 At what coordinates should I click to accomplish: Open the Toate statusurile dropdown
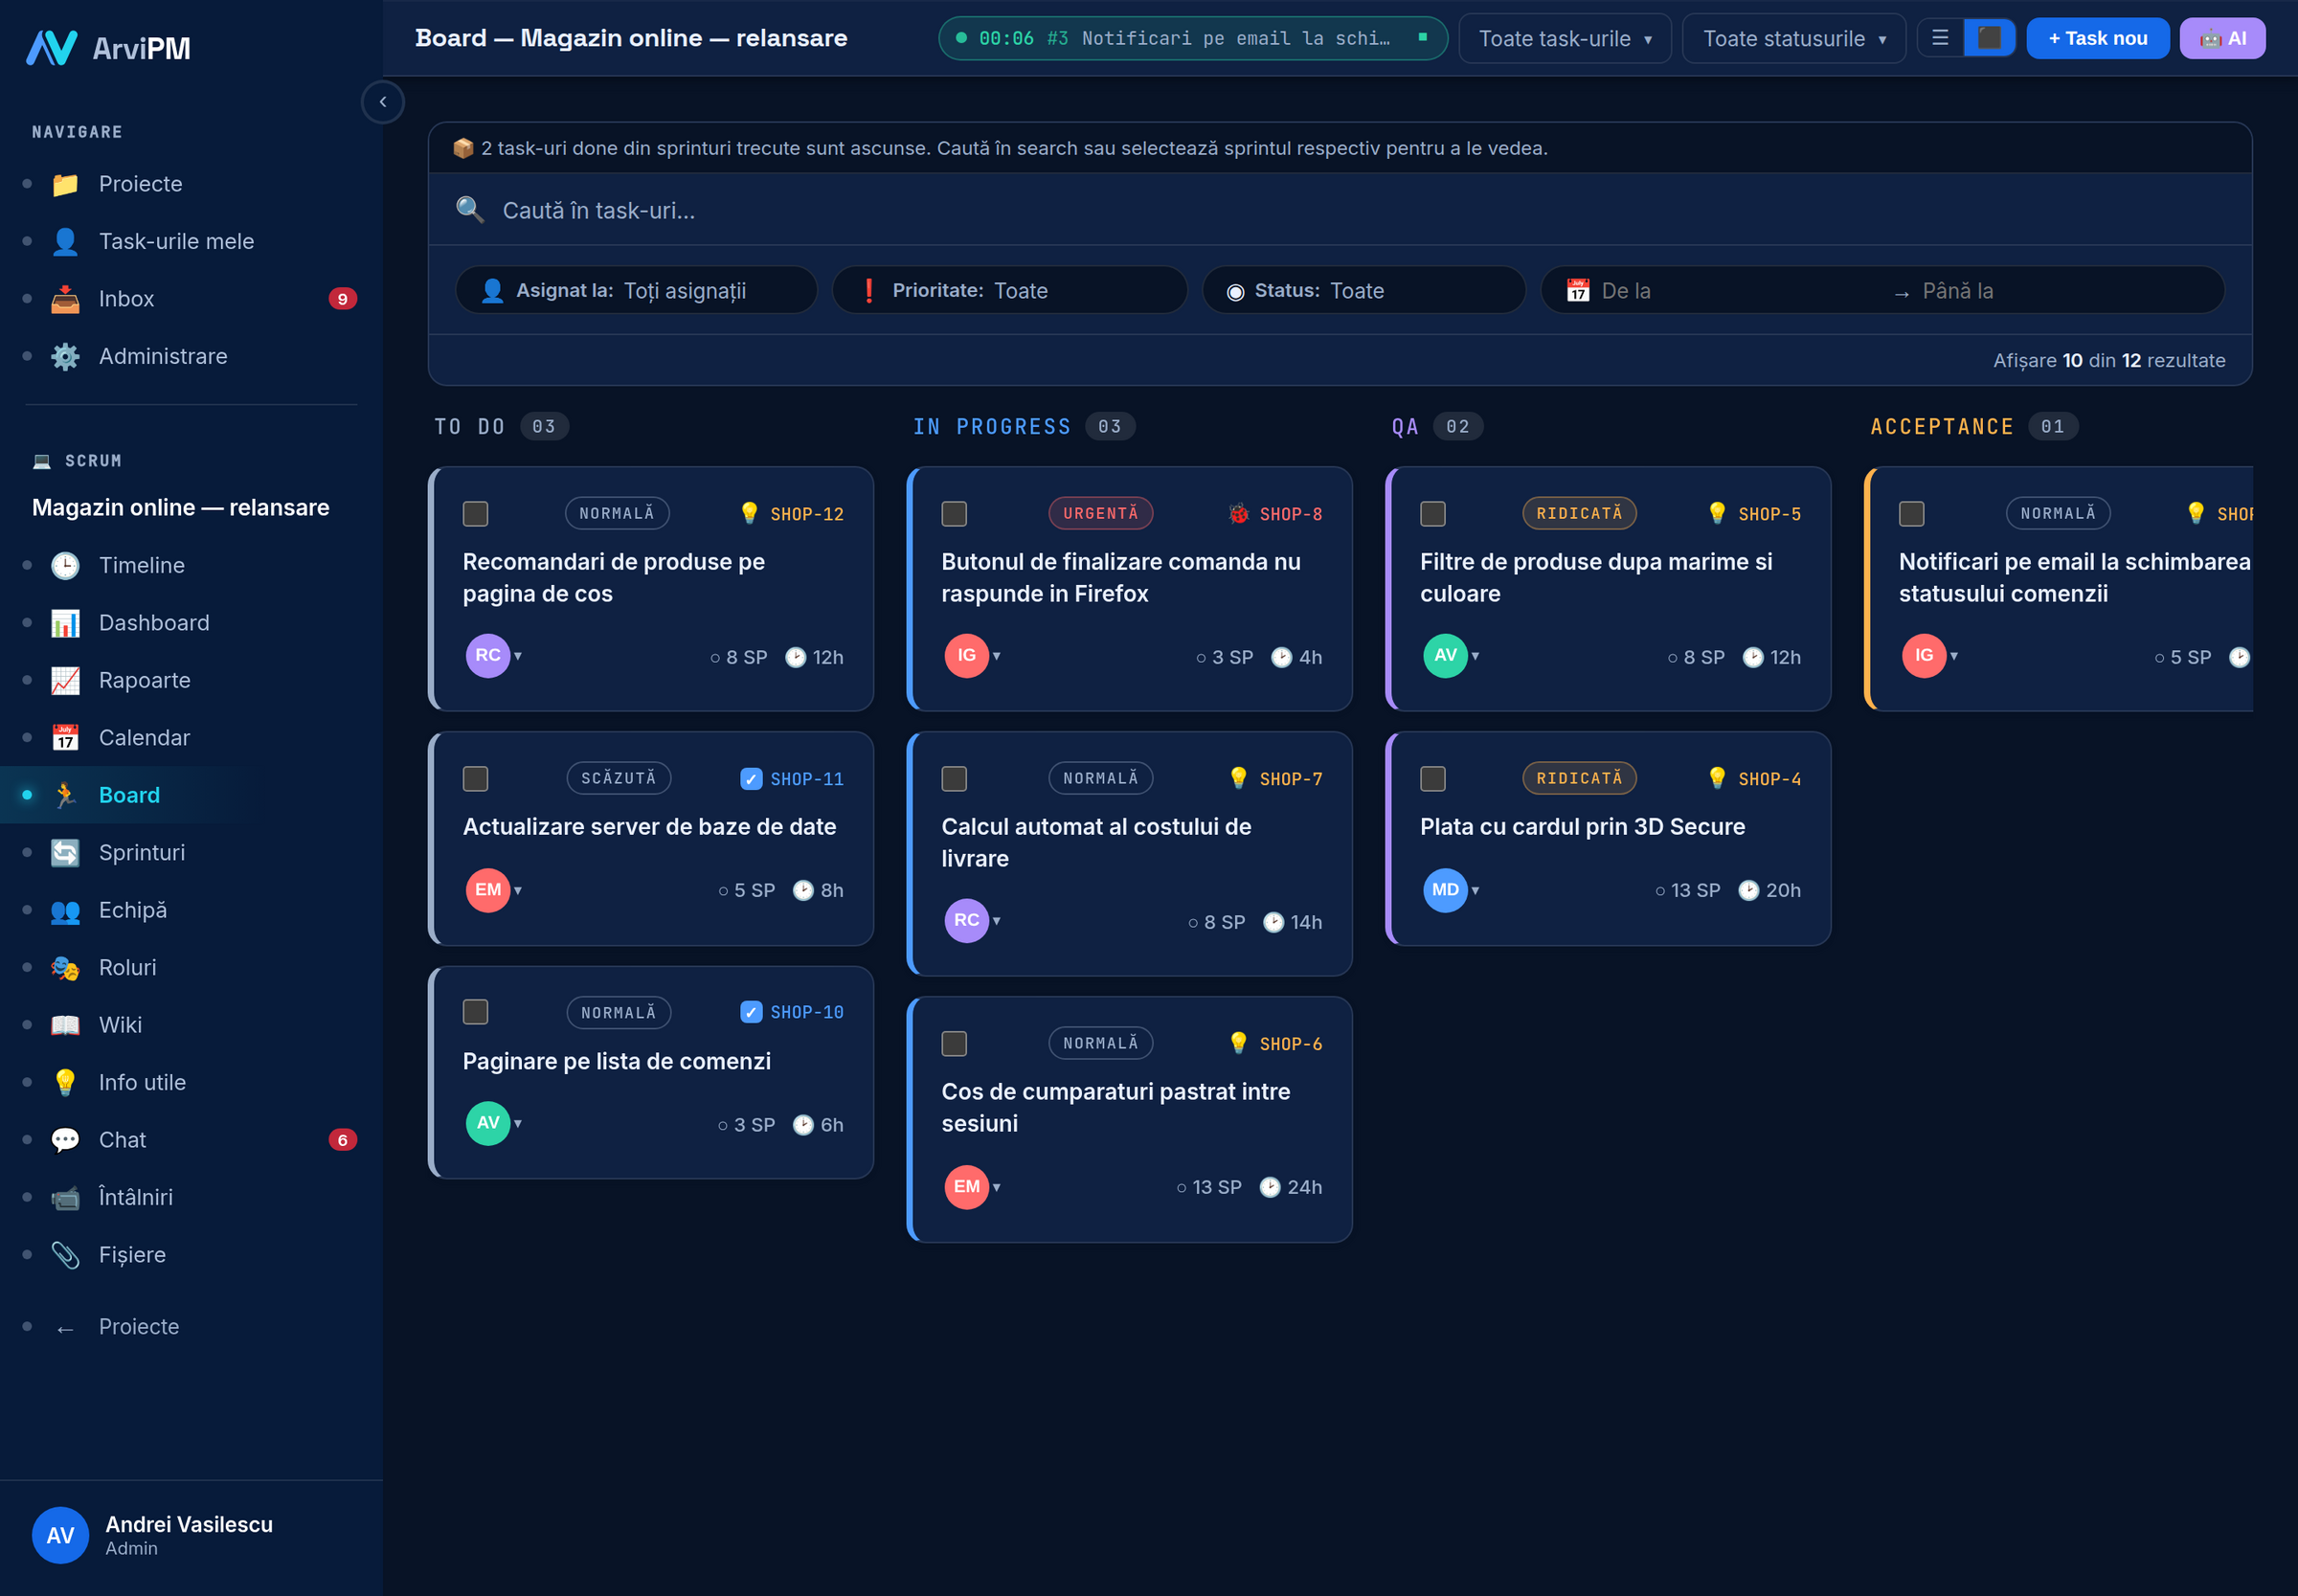point(1794,38)
